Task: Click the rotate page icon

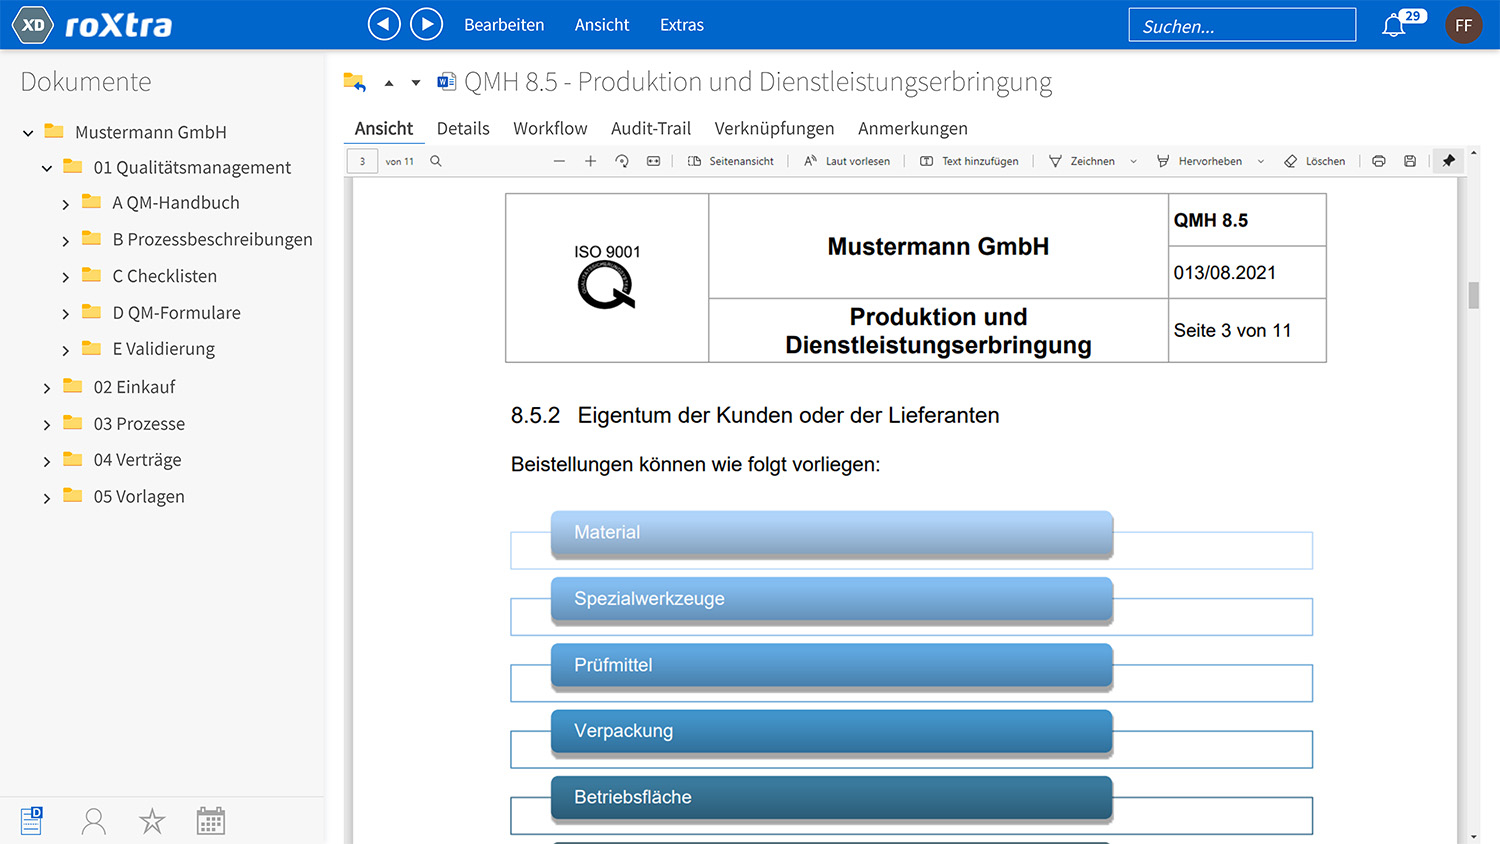Action: (622, 161)
